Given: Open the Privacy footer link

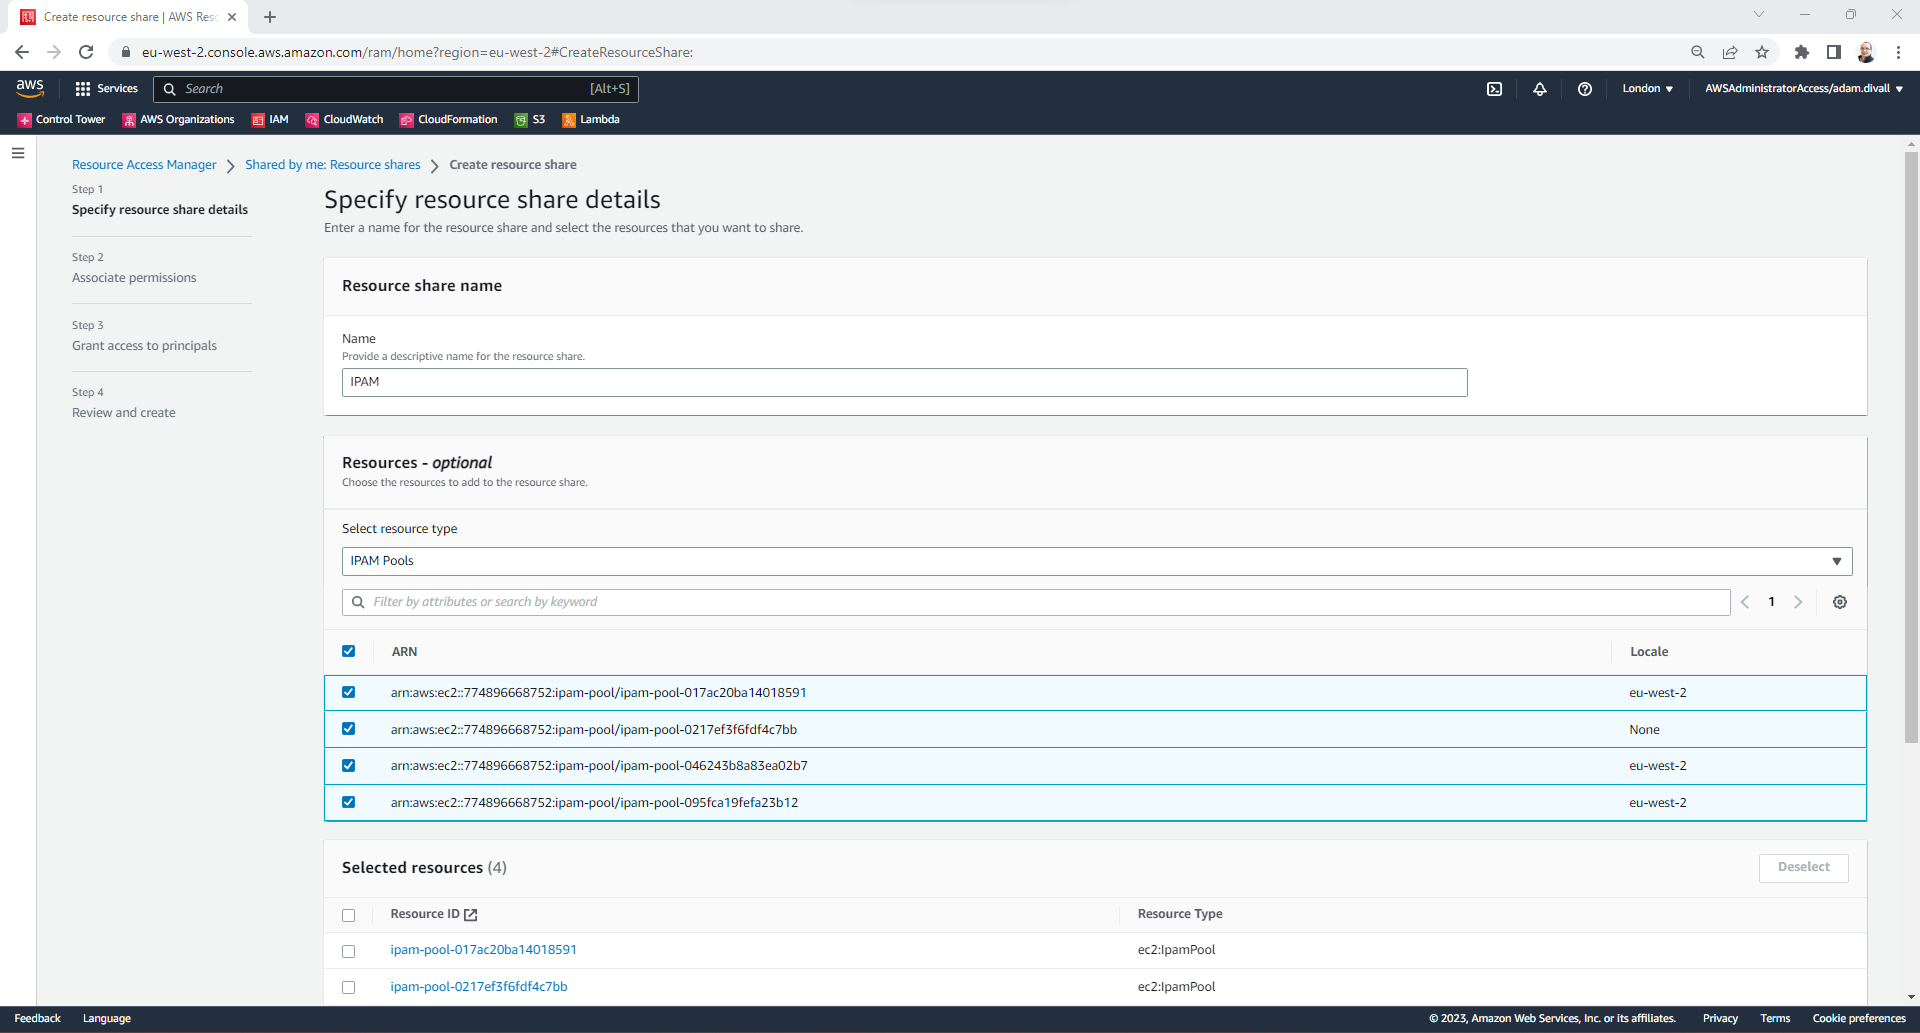Looking at the screenshot, I should click(x=1721, y=1019).
